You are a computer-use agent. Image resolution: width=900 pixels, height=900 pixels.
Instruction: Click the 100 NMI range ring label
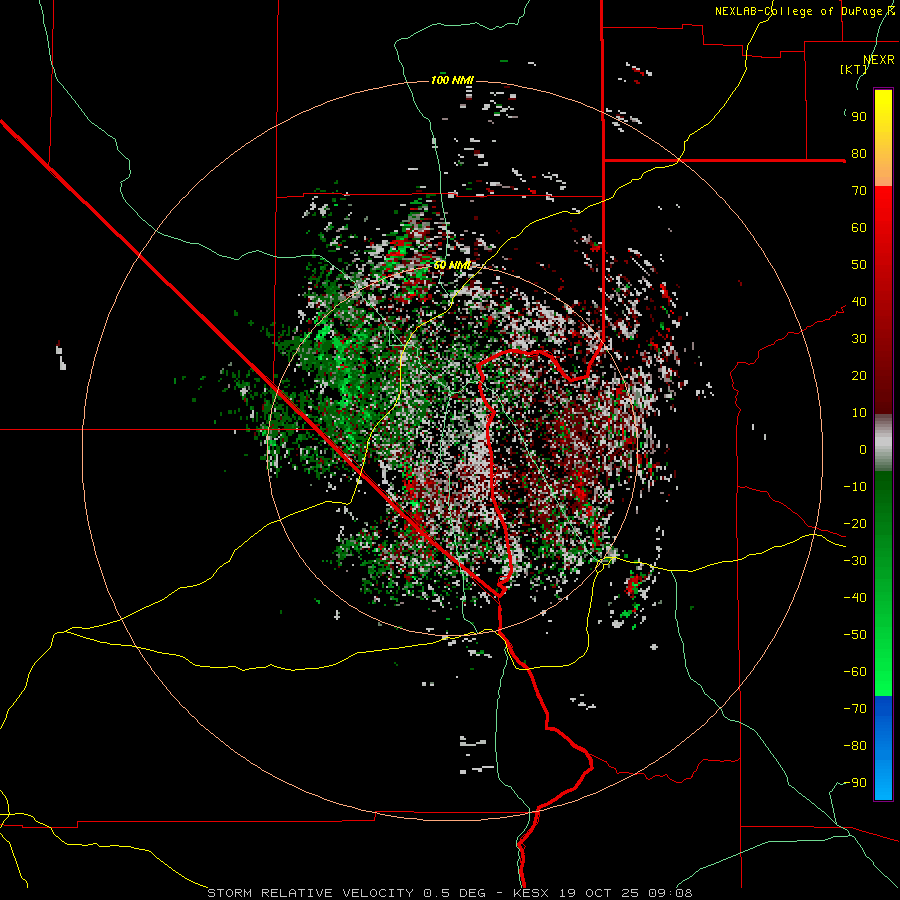point(452,80)
